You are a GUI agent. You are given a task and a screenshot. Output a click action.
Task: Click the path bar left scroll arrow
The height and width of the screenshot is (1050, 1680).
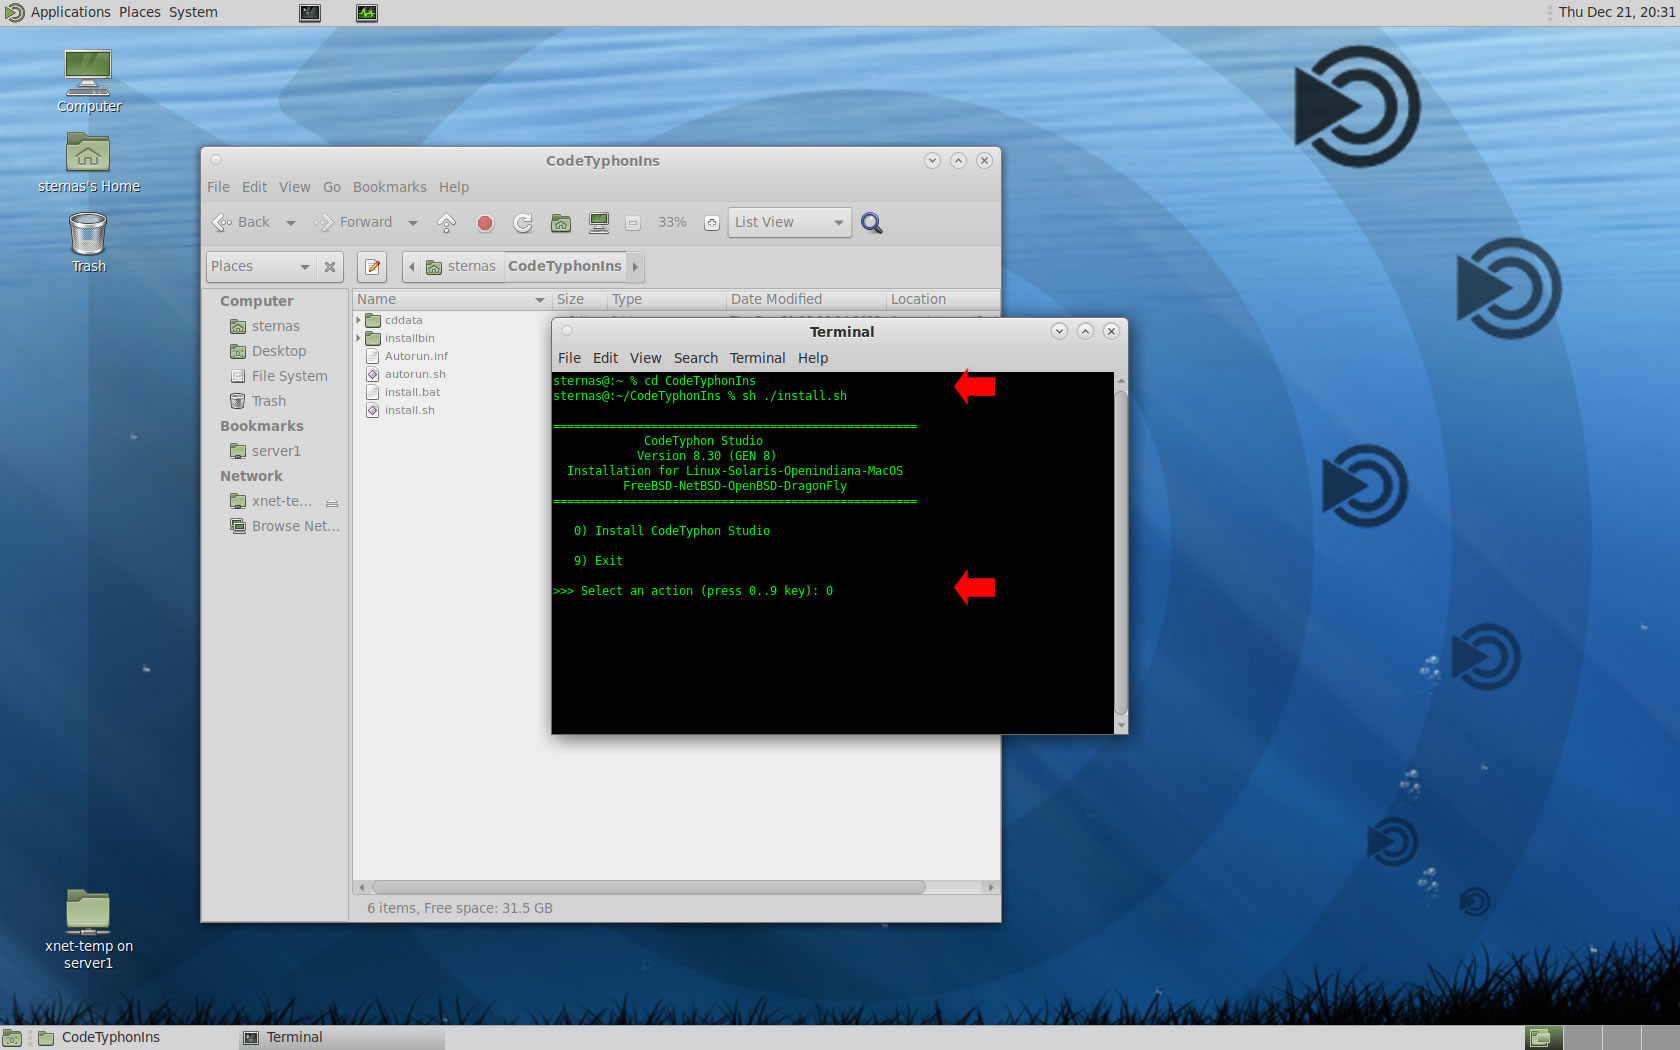point(412,267)
